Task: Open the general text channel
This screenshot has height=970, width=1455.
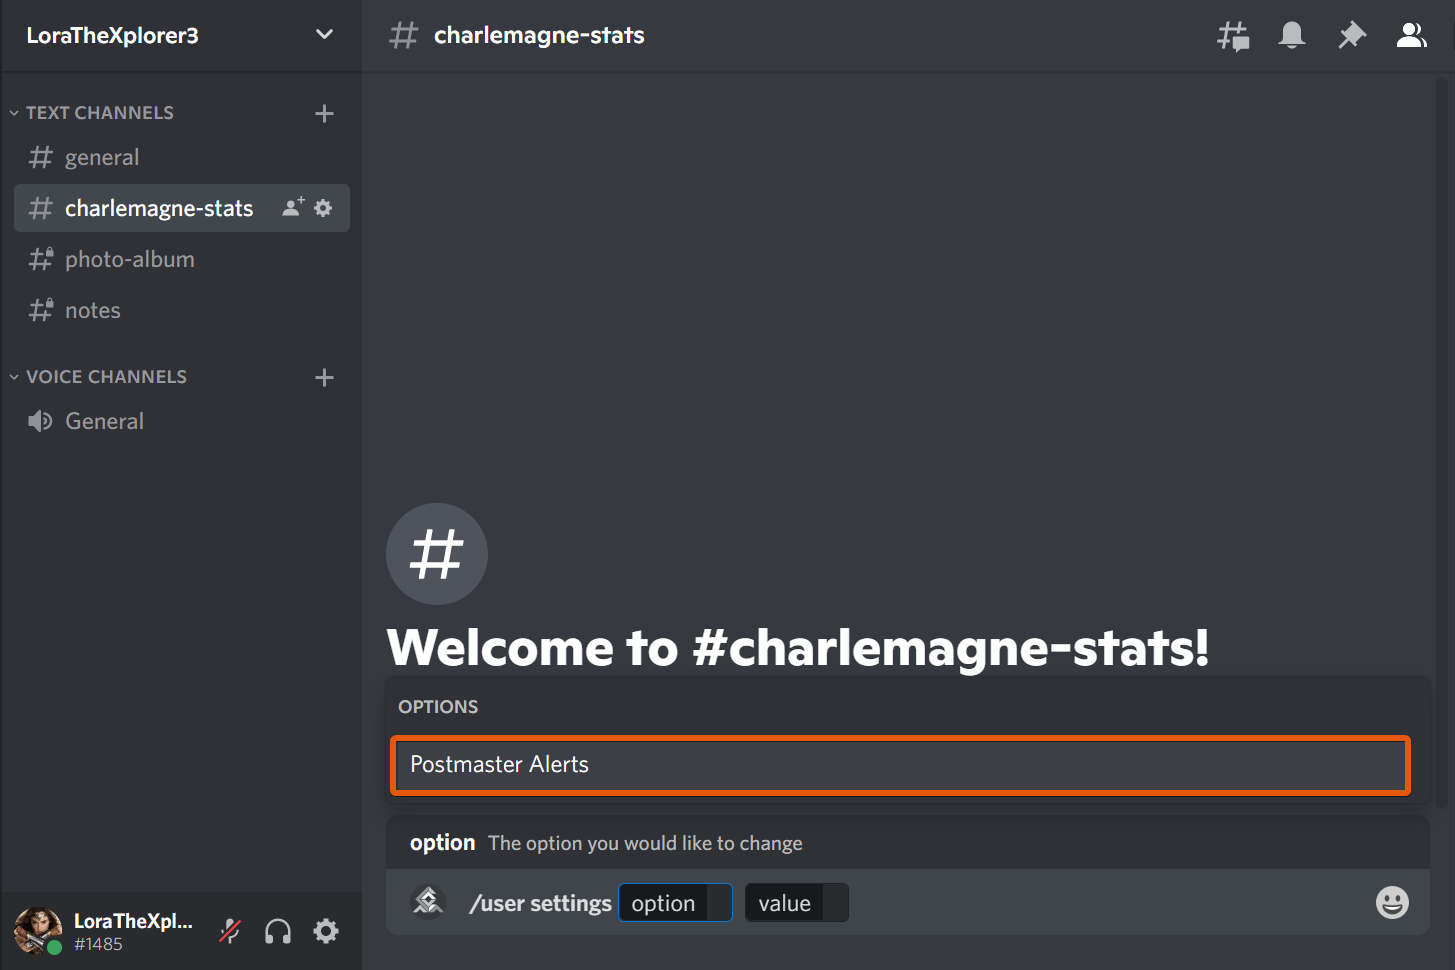Action: coord(182,157)
